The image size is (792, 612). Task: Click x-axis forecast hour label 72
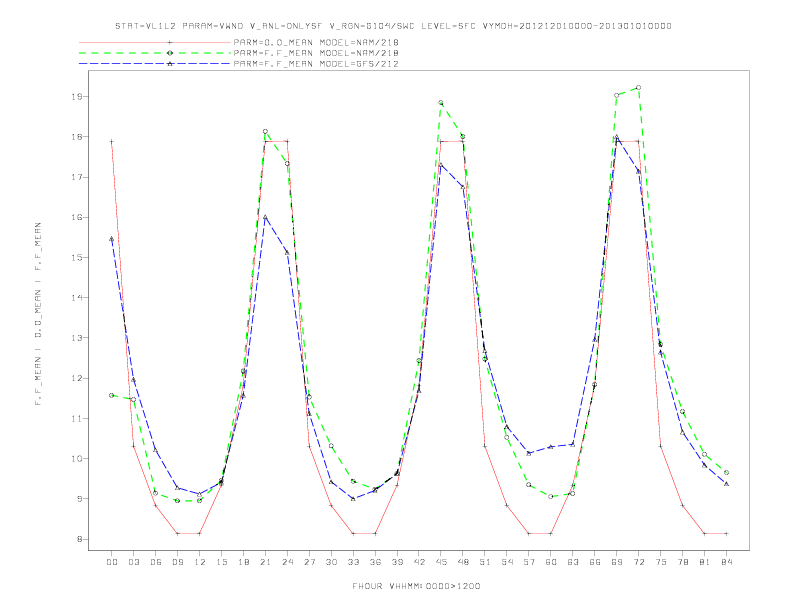(x=639, y=562)
